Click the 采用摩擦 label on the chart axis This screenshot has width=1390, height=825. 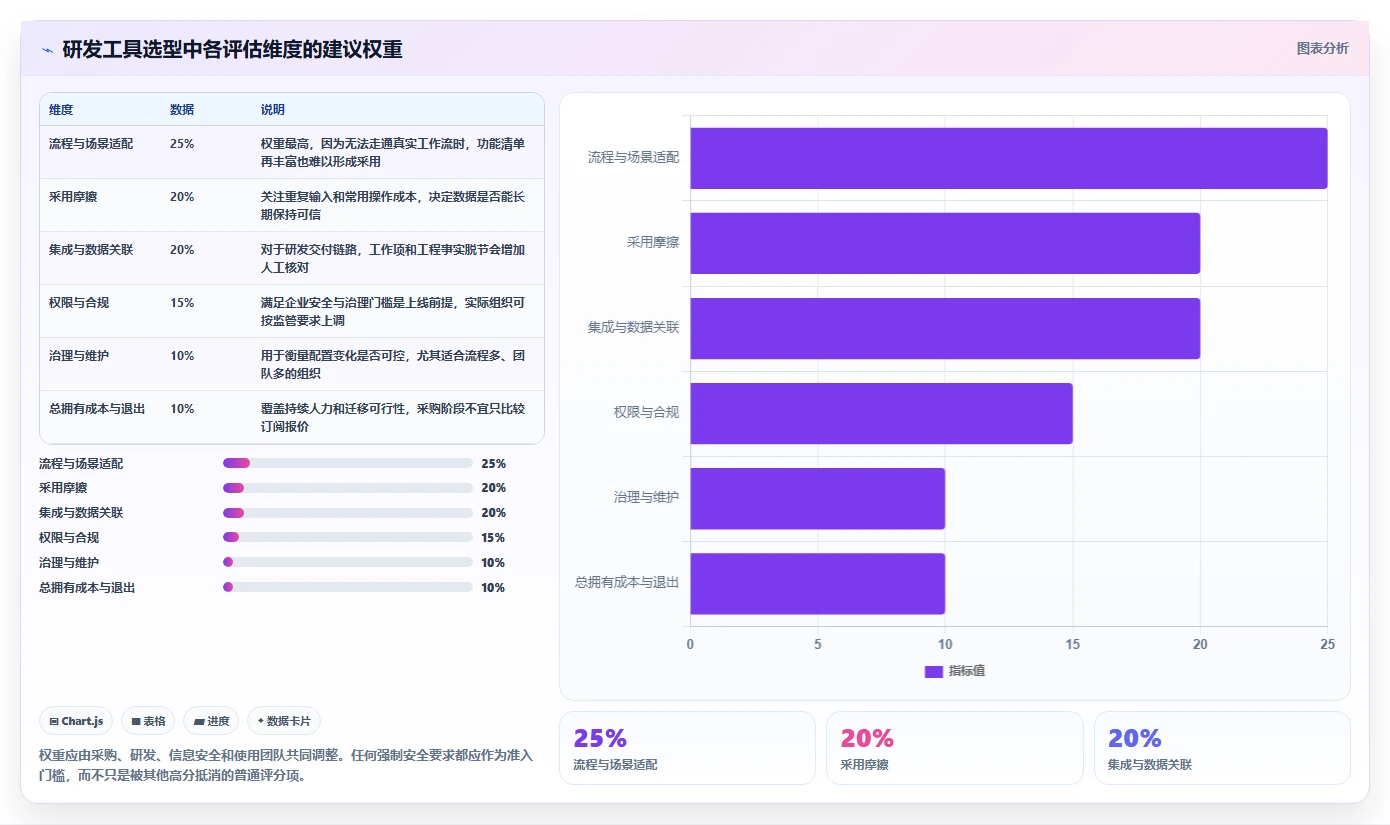tap(653, 241)
